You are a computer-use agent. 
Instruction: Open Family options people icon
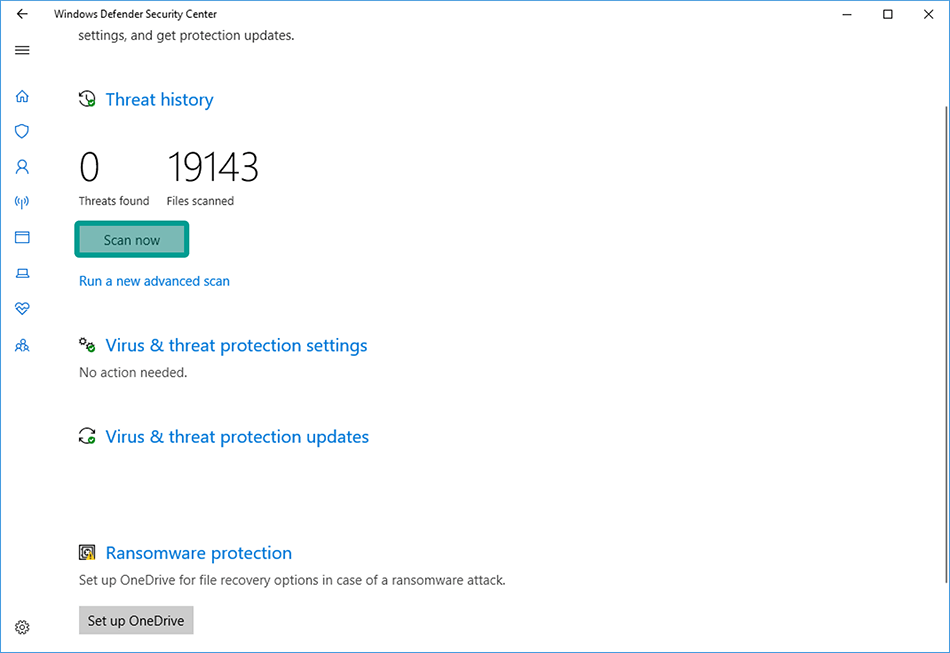coord(22,346)
